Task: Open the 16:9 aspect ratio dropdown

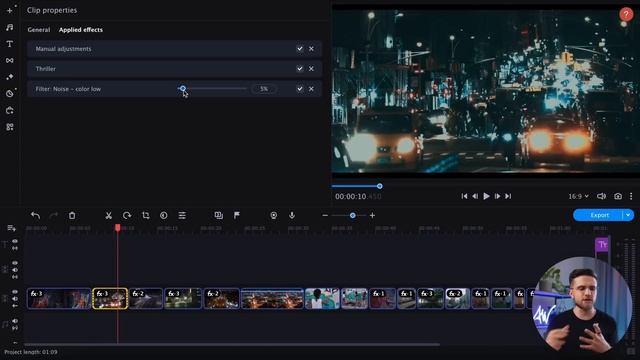Action: click(578, 196)
